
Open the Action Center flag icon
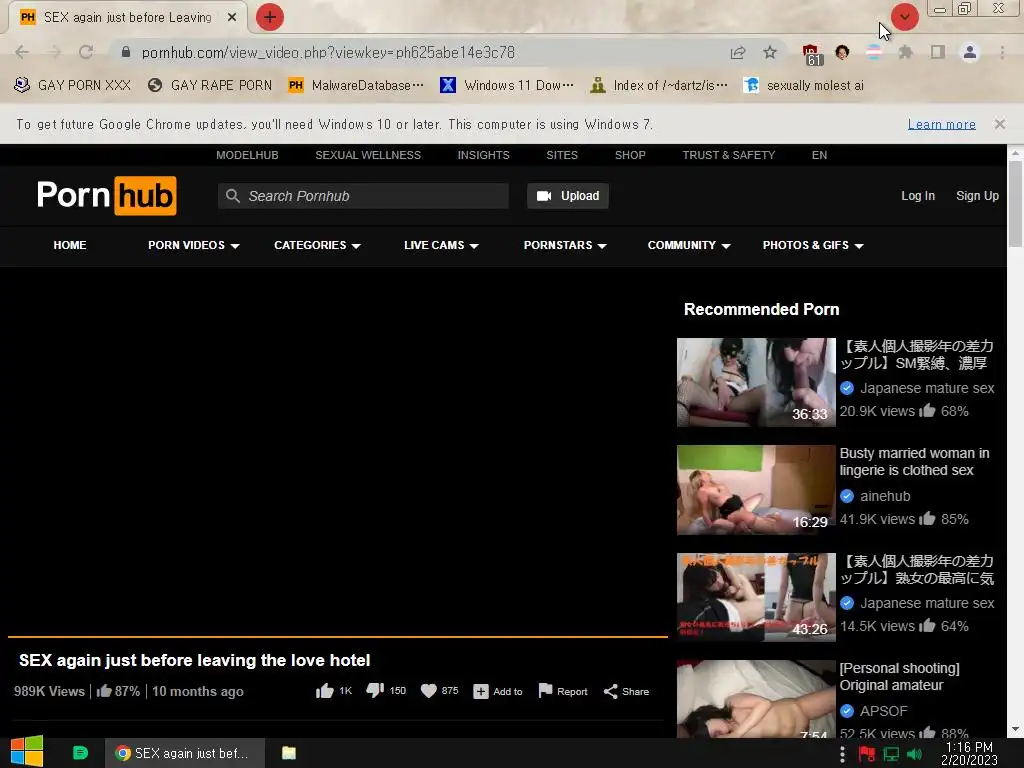tap(867, 754)
